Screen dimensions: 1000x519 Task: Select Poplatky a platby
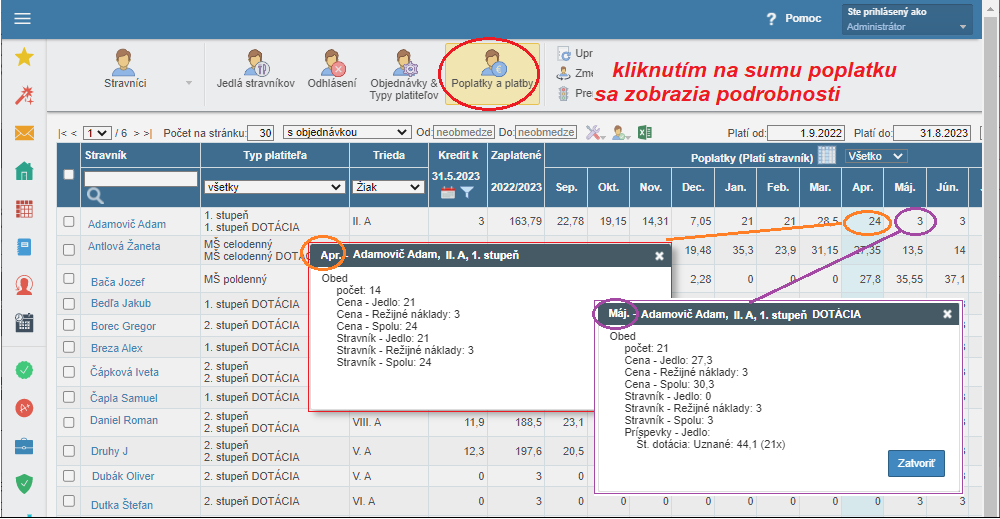coord(492,73)
